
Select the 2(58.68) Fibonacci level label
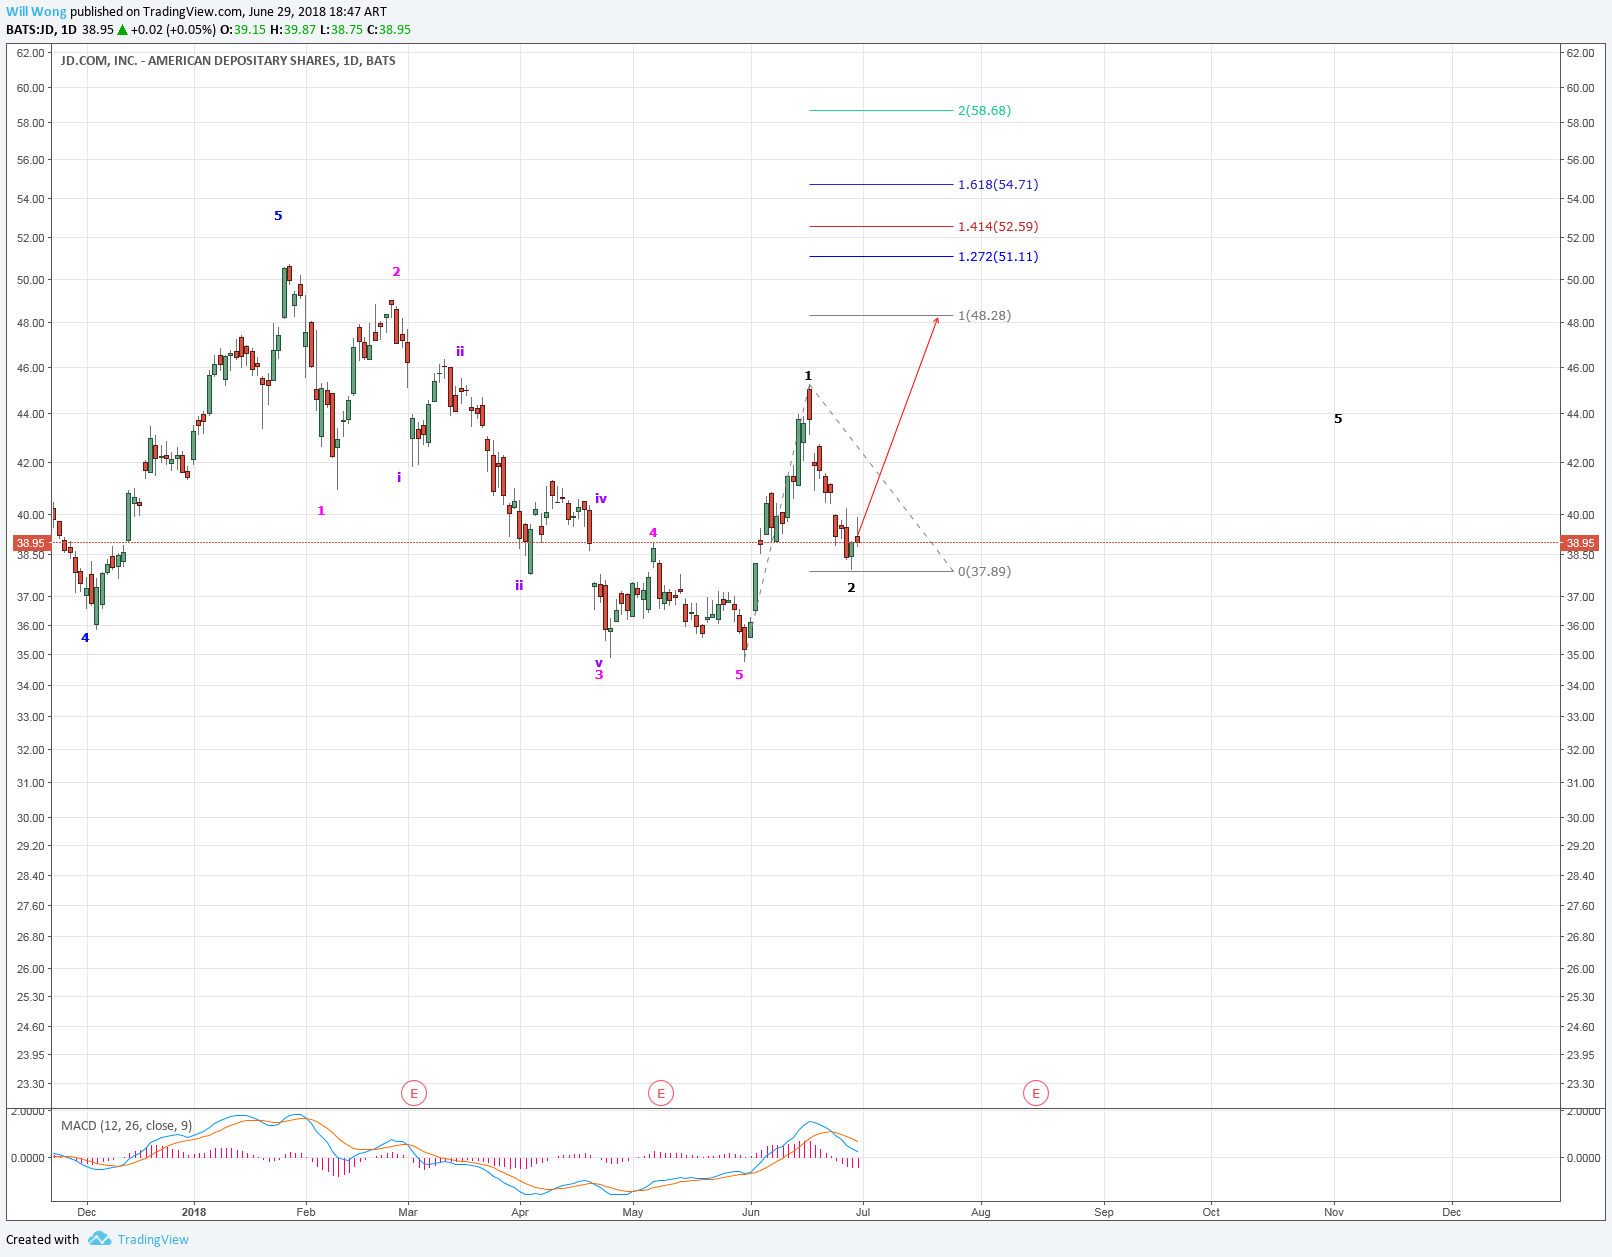pos(984,111)
